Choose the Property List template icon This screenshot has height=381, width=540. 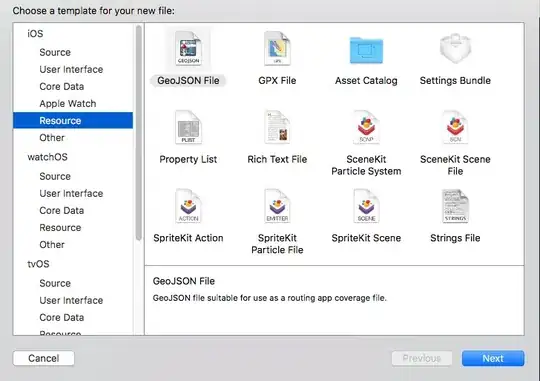click(x=188, y=127)
